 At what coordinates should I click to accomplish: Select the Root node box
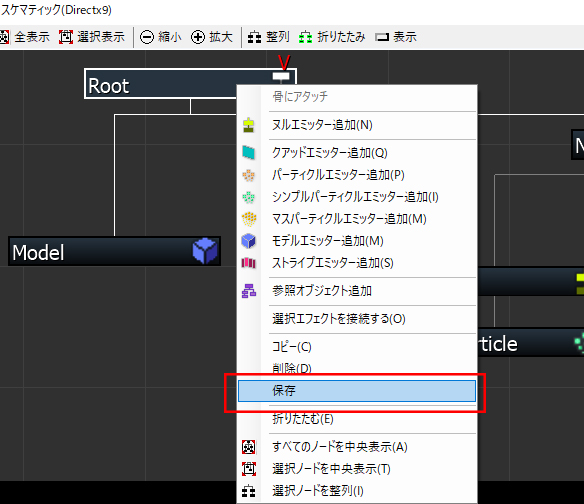pyautogui.click(x=160, y=84)
